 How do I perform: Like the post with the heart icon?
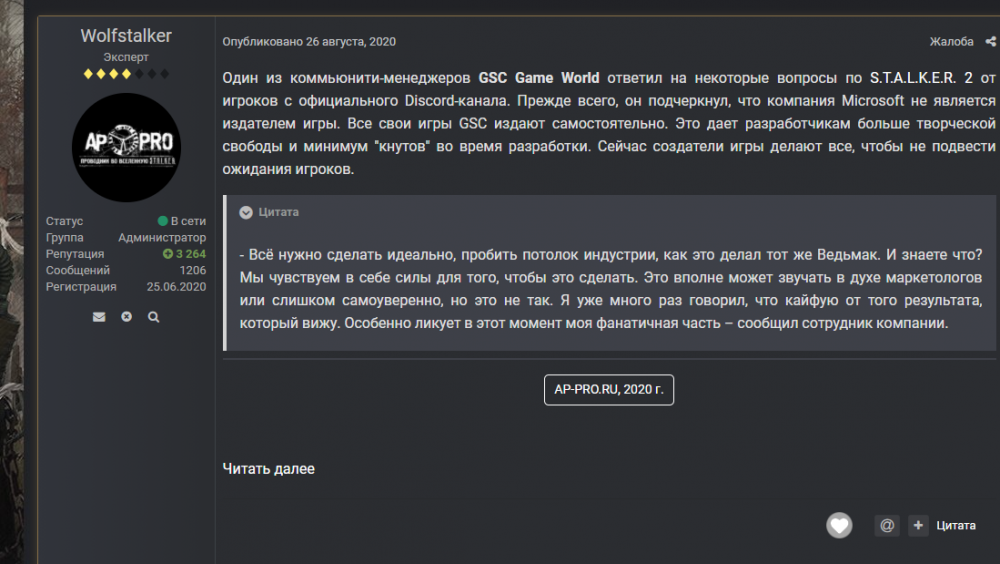point(839,525)
